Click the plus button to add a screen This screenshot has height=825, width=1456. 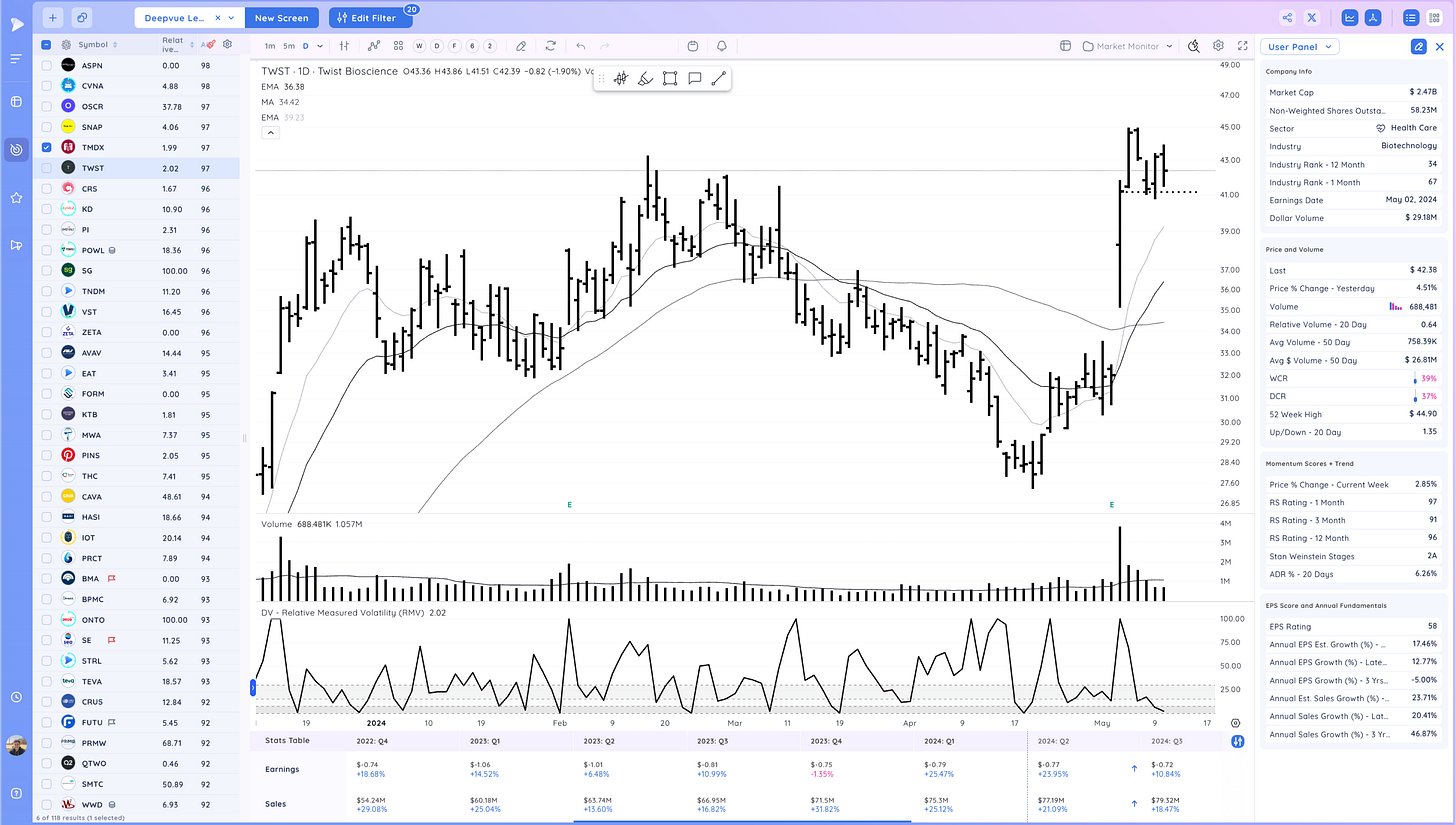52,17
